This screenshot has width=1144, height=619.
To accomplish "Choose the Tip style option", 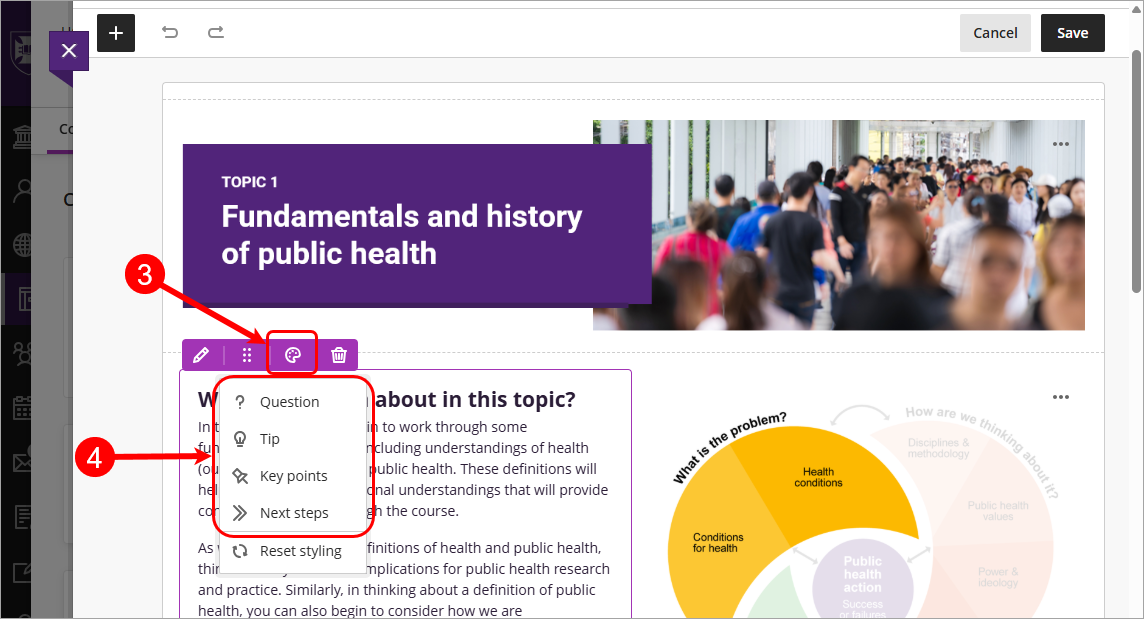I will 269,439.
